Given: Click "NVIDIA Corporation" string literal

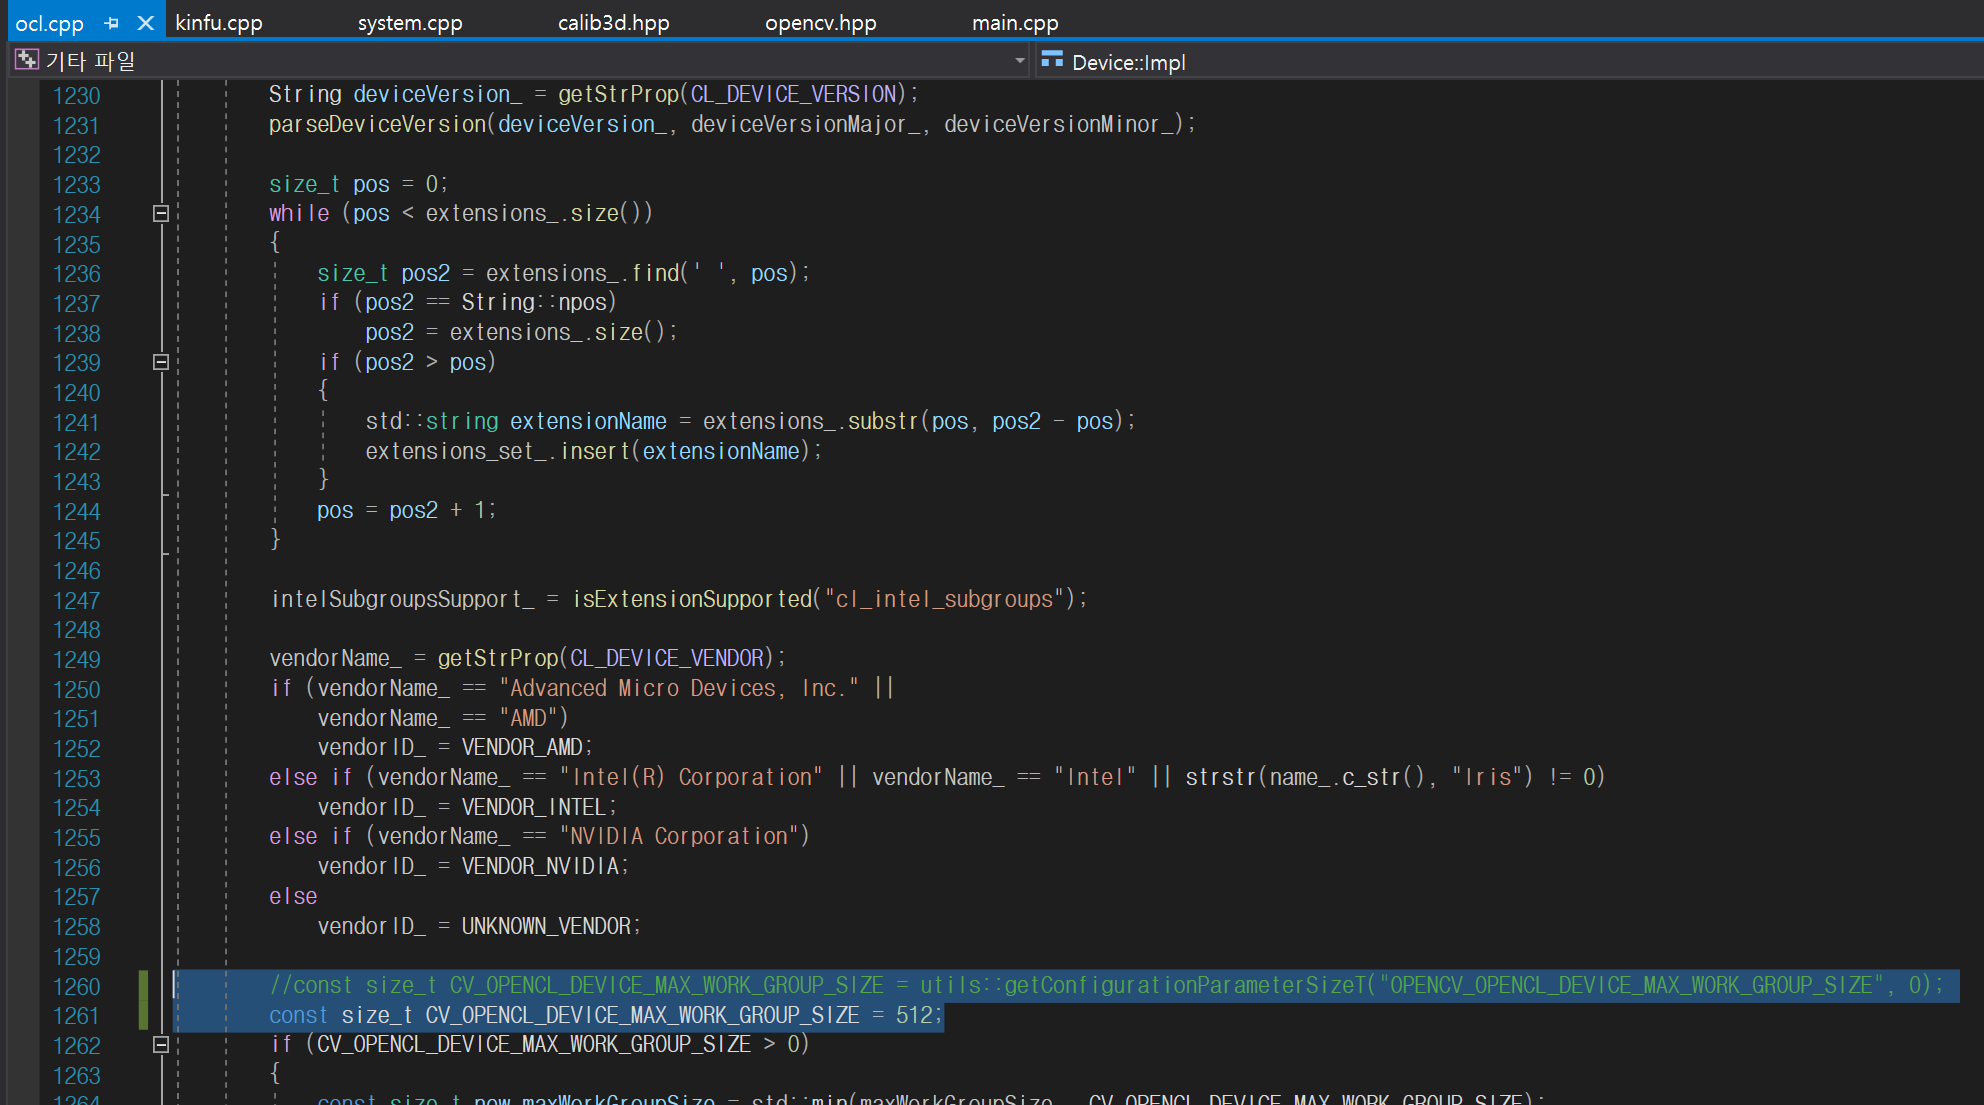Looking at the screenshot, I should [x=679, y=836].
